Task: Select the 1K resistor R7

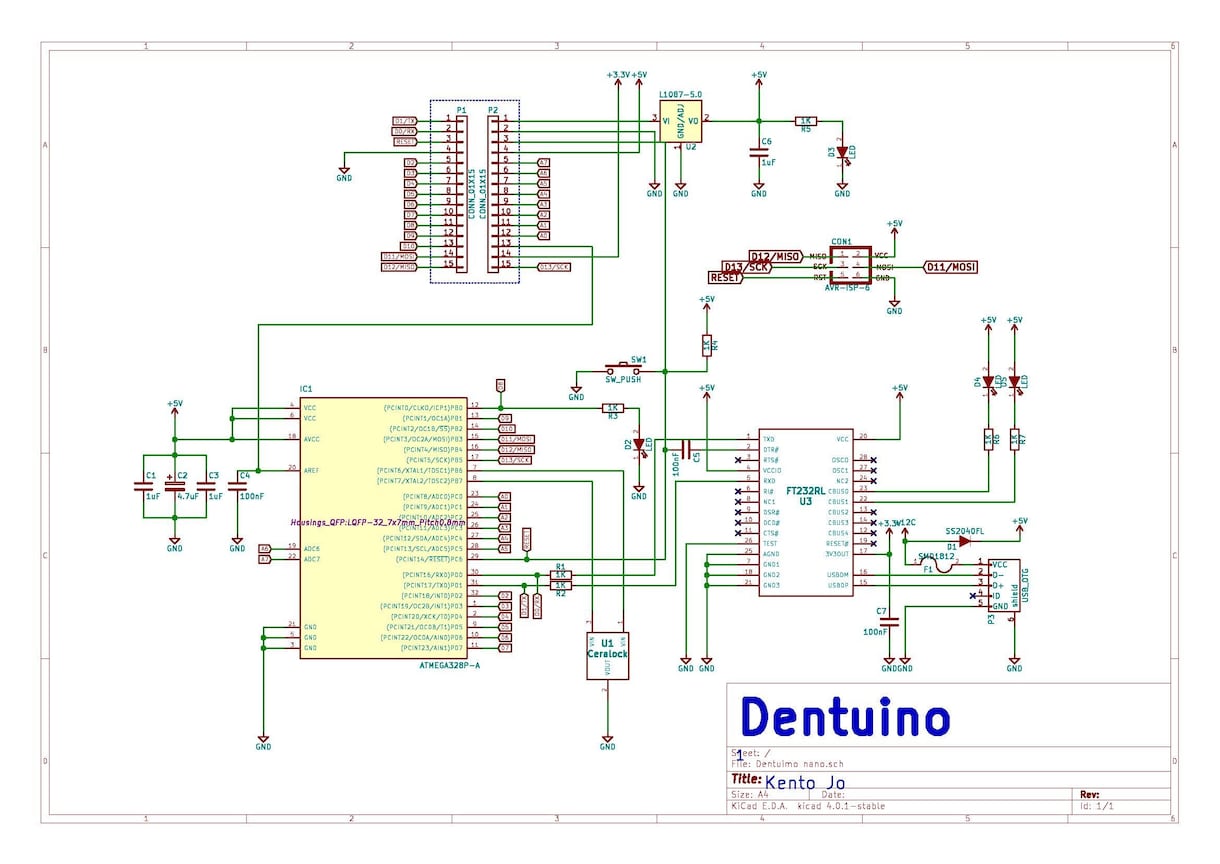Action: (1014, 439)
